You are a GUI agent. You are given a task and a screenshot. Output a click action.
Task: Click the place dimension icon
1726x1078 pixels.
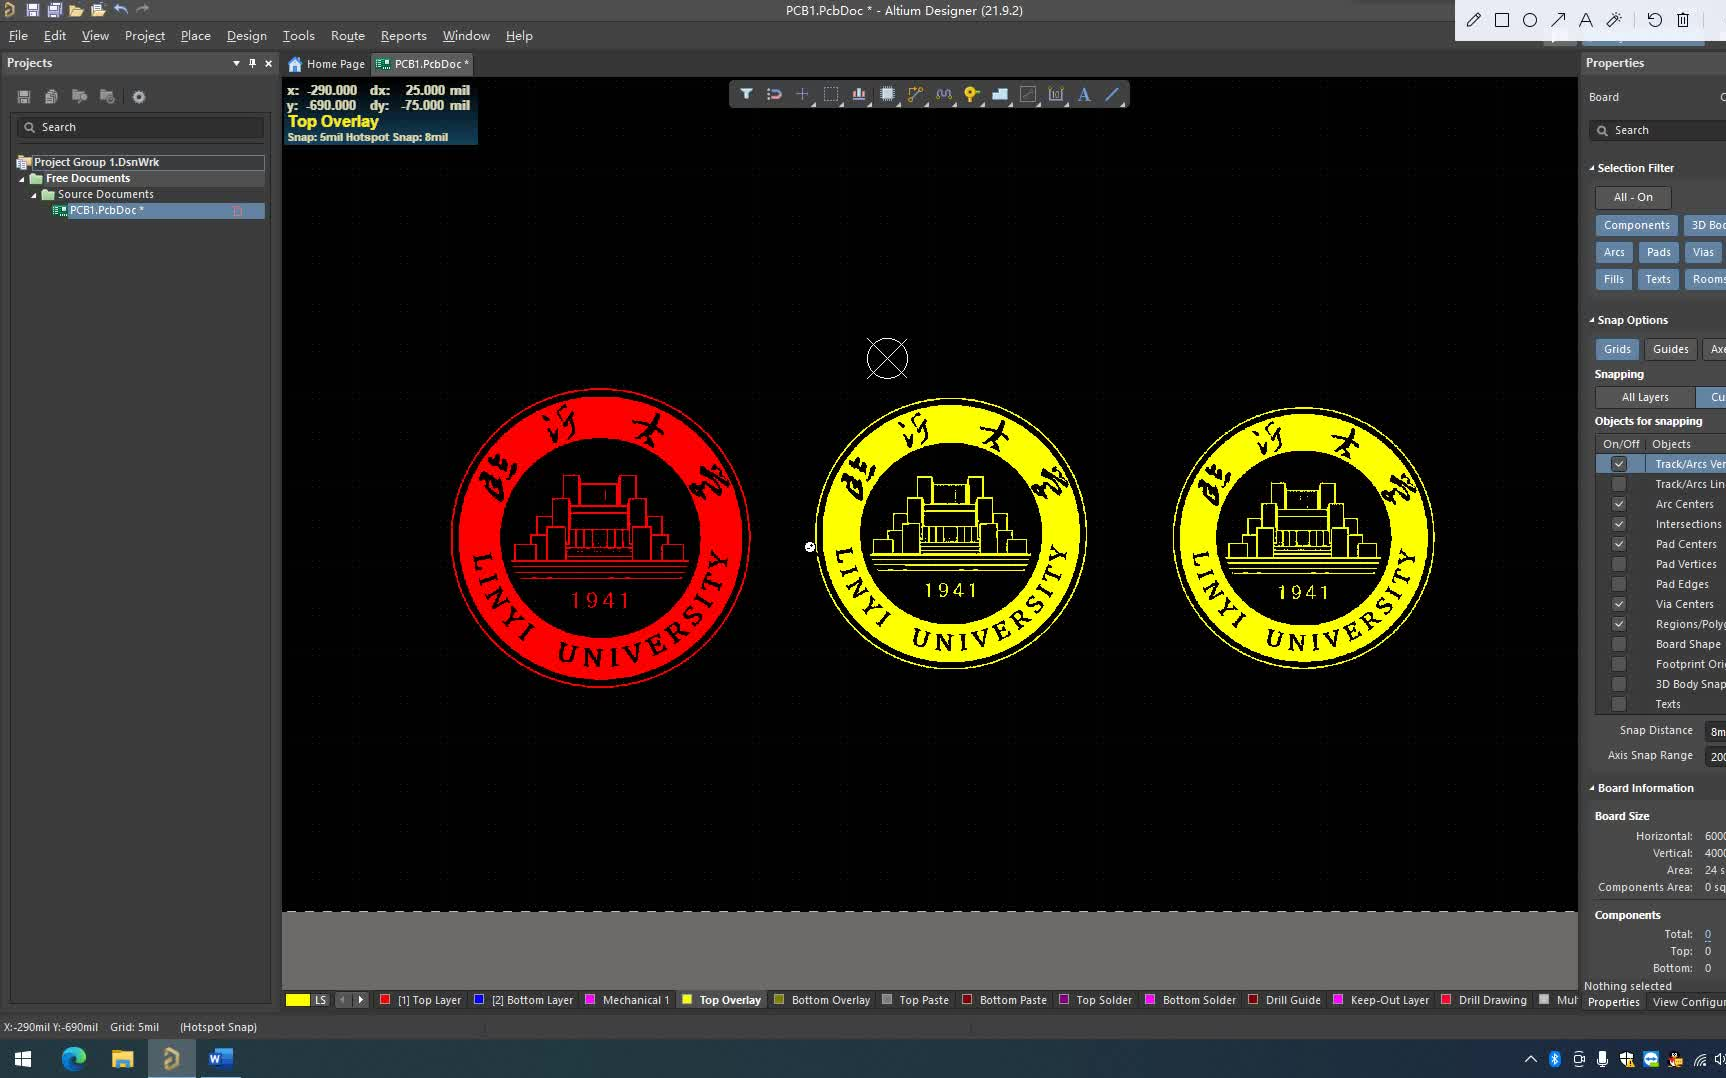(1056, 94)
